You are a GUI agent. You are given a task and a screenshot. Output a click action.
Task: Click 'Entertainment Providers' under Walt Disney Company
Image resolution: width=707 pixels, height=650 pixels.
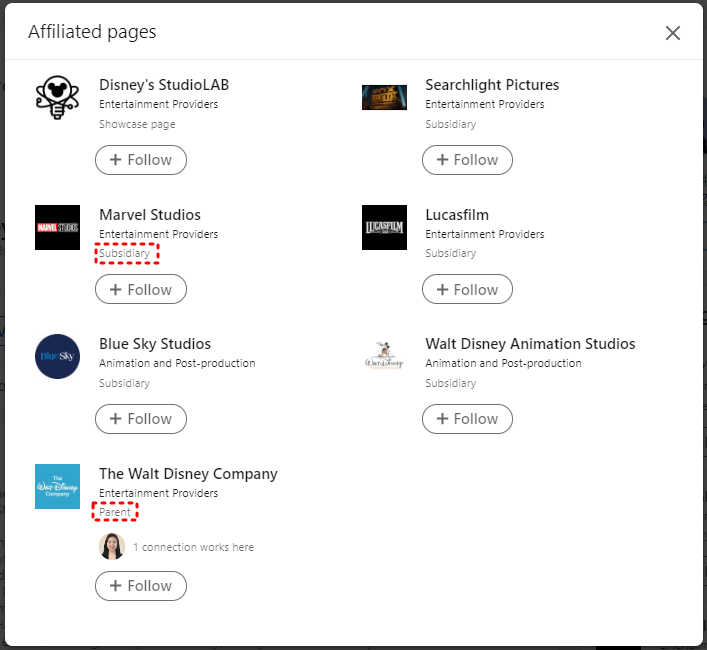pos(158,493)
